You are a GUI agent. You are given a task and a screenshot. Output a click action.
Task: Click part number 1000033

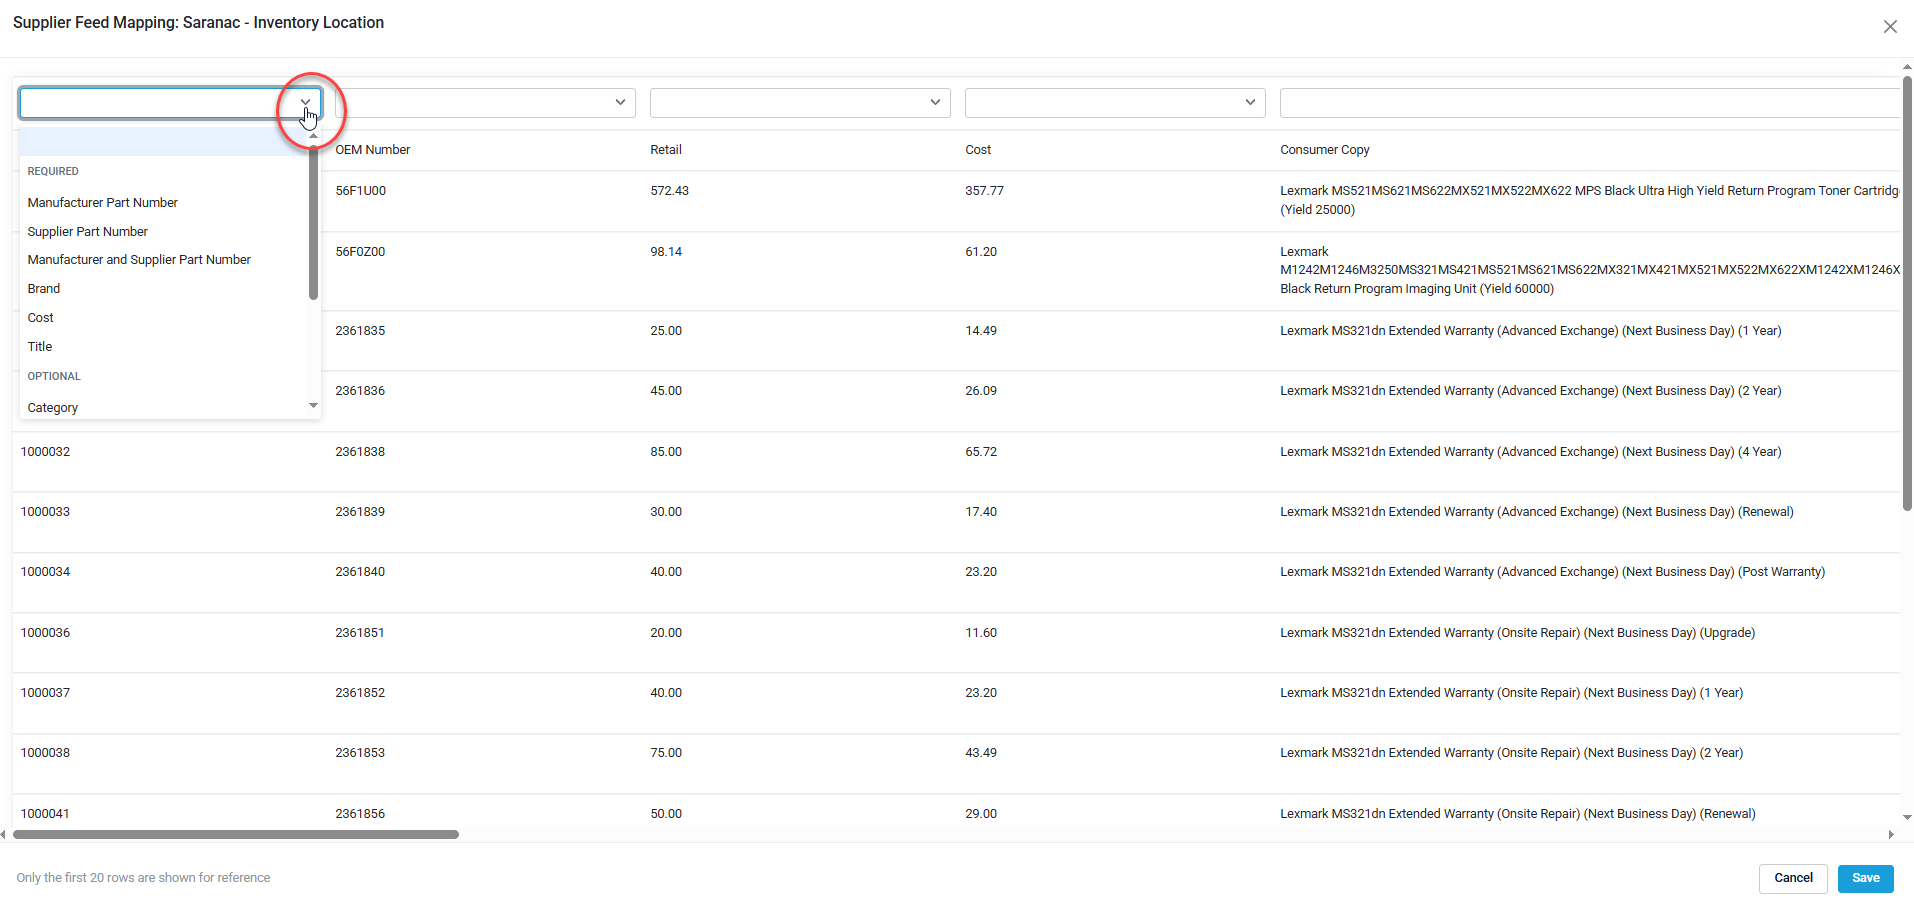tap(45, 512)
